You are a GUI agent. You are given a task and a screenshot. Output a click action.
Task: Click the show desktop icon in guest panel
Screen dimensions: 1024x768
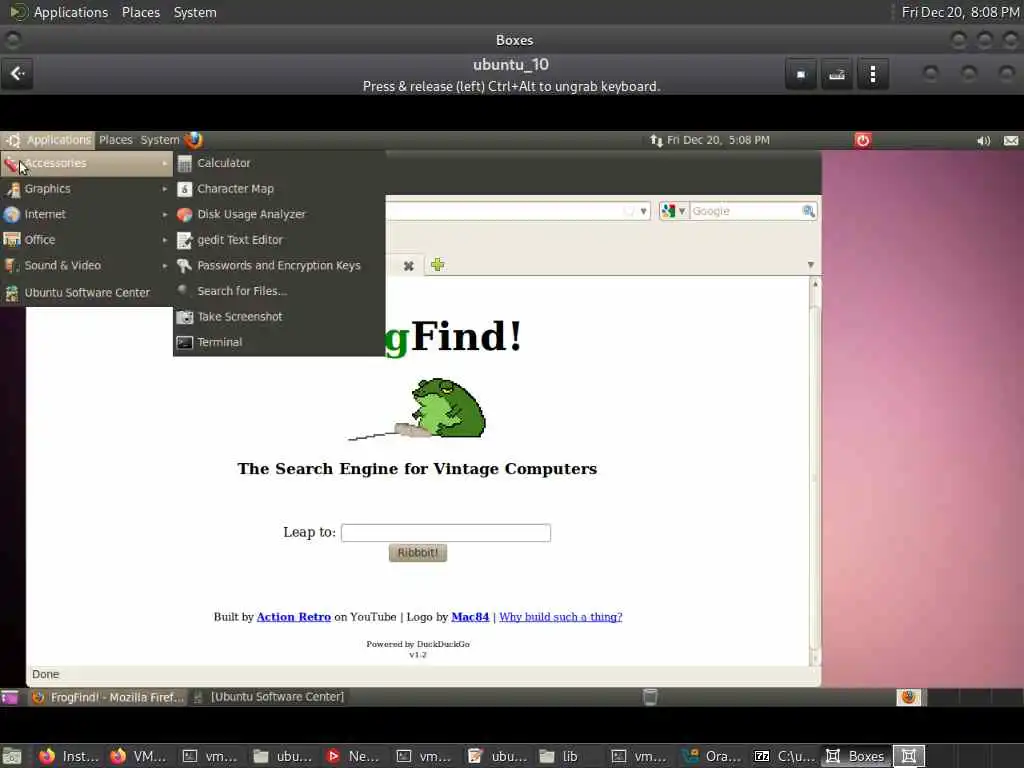tap(10, 697)
